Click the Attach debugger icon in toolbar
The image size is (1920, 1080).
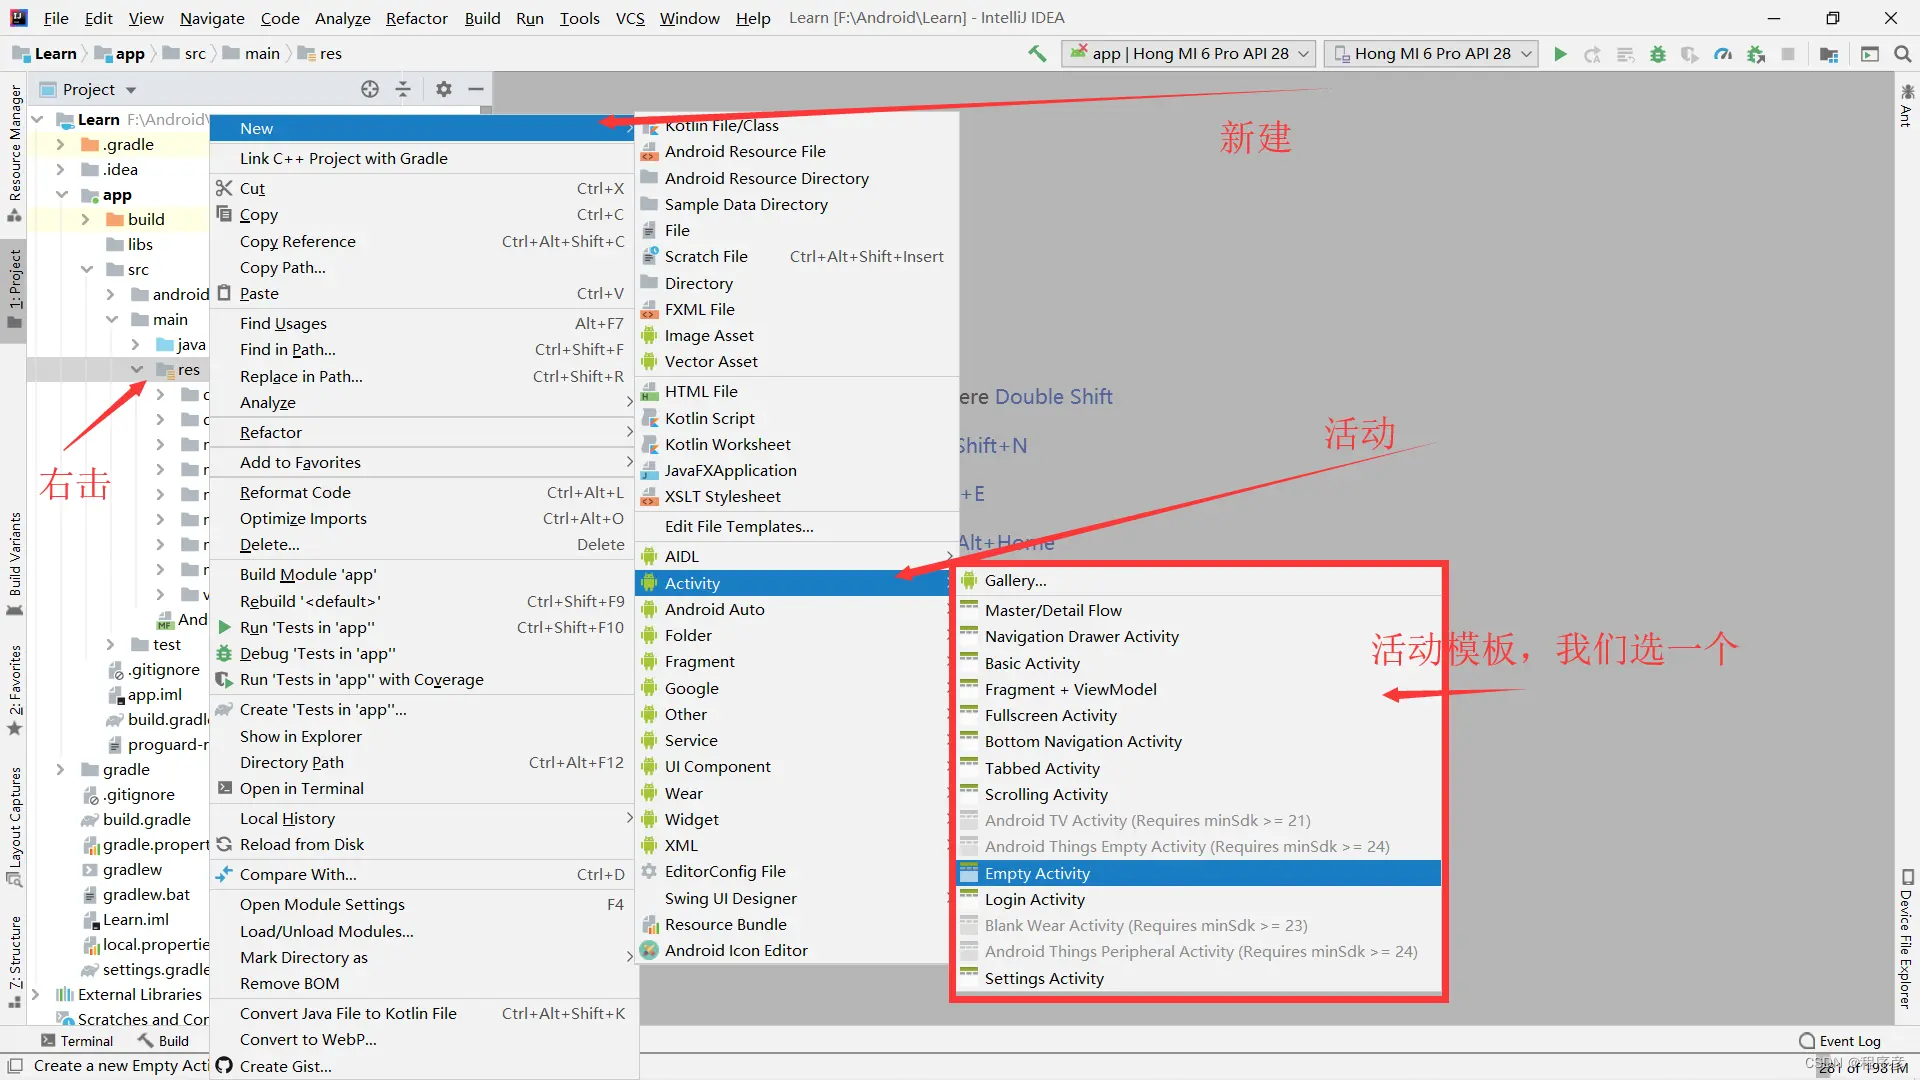click(x=1755, y=54)
